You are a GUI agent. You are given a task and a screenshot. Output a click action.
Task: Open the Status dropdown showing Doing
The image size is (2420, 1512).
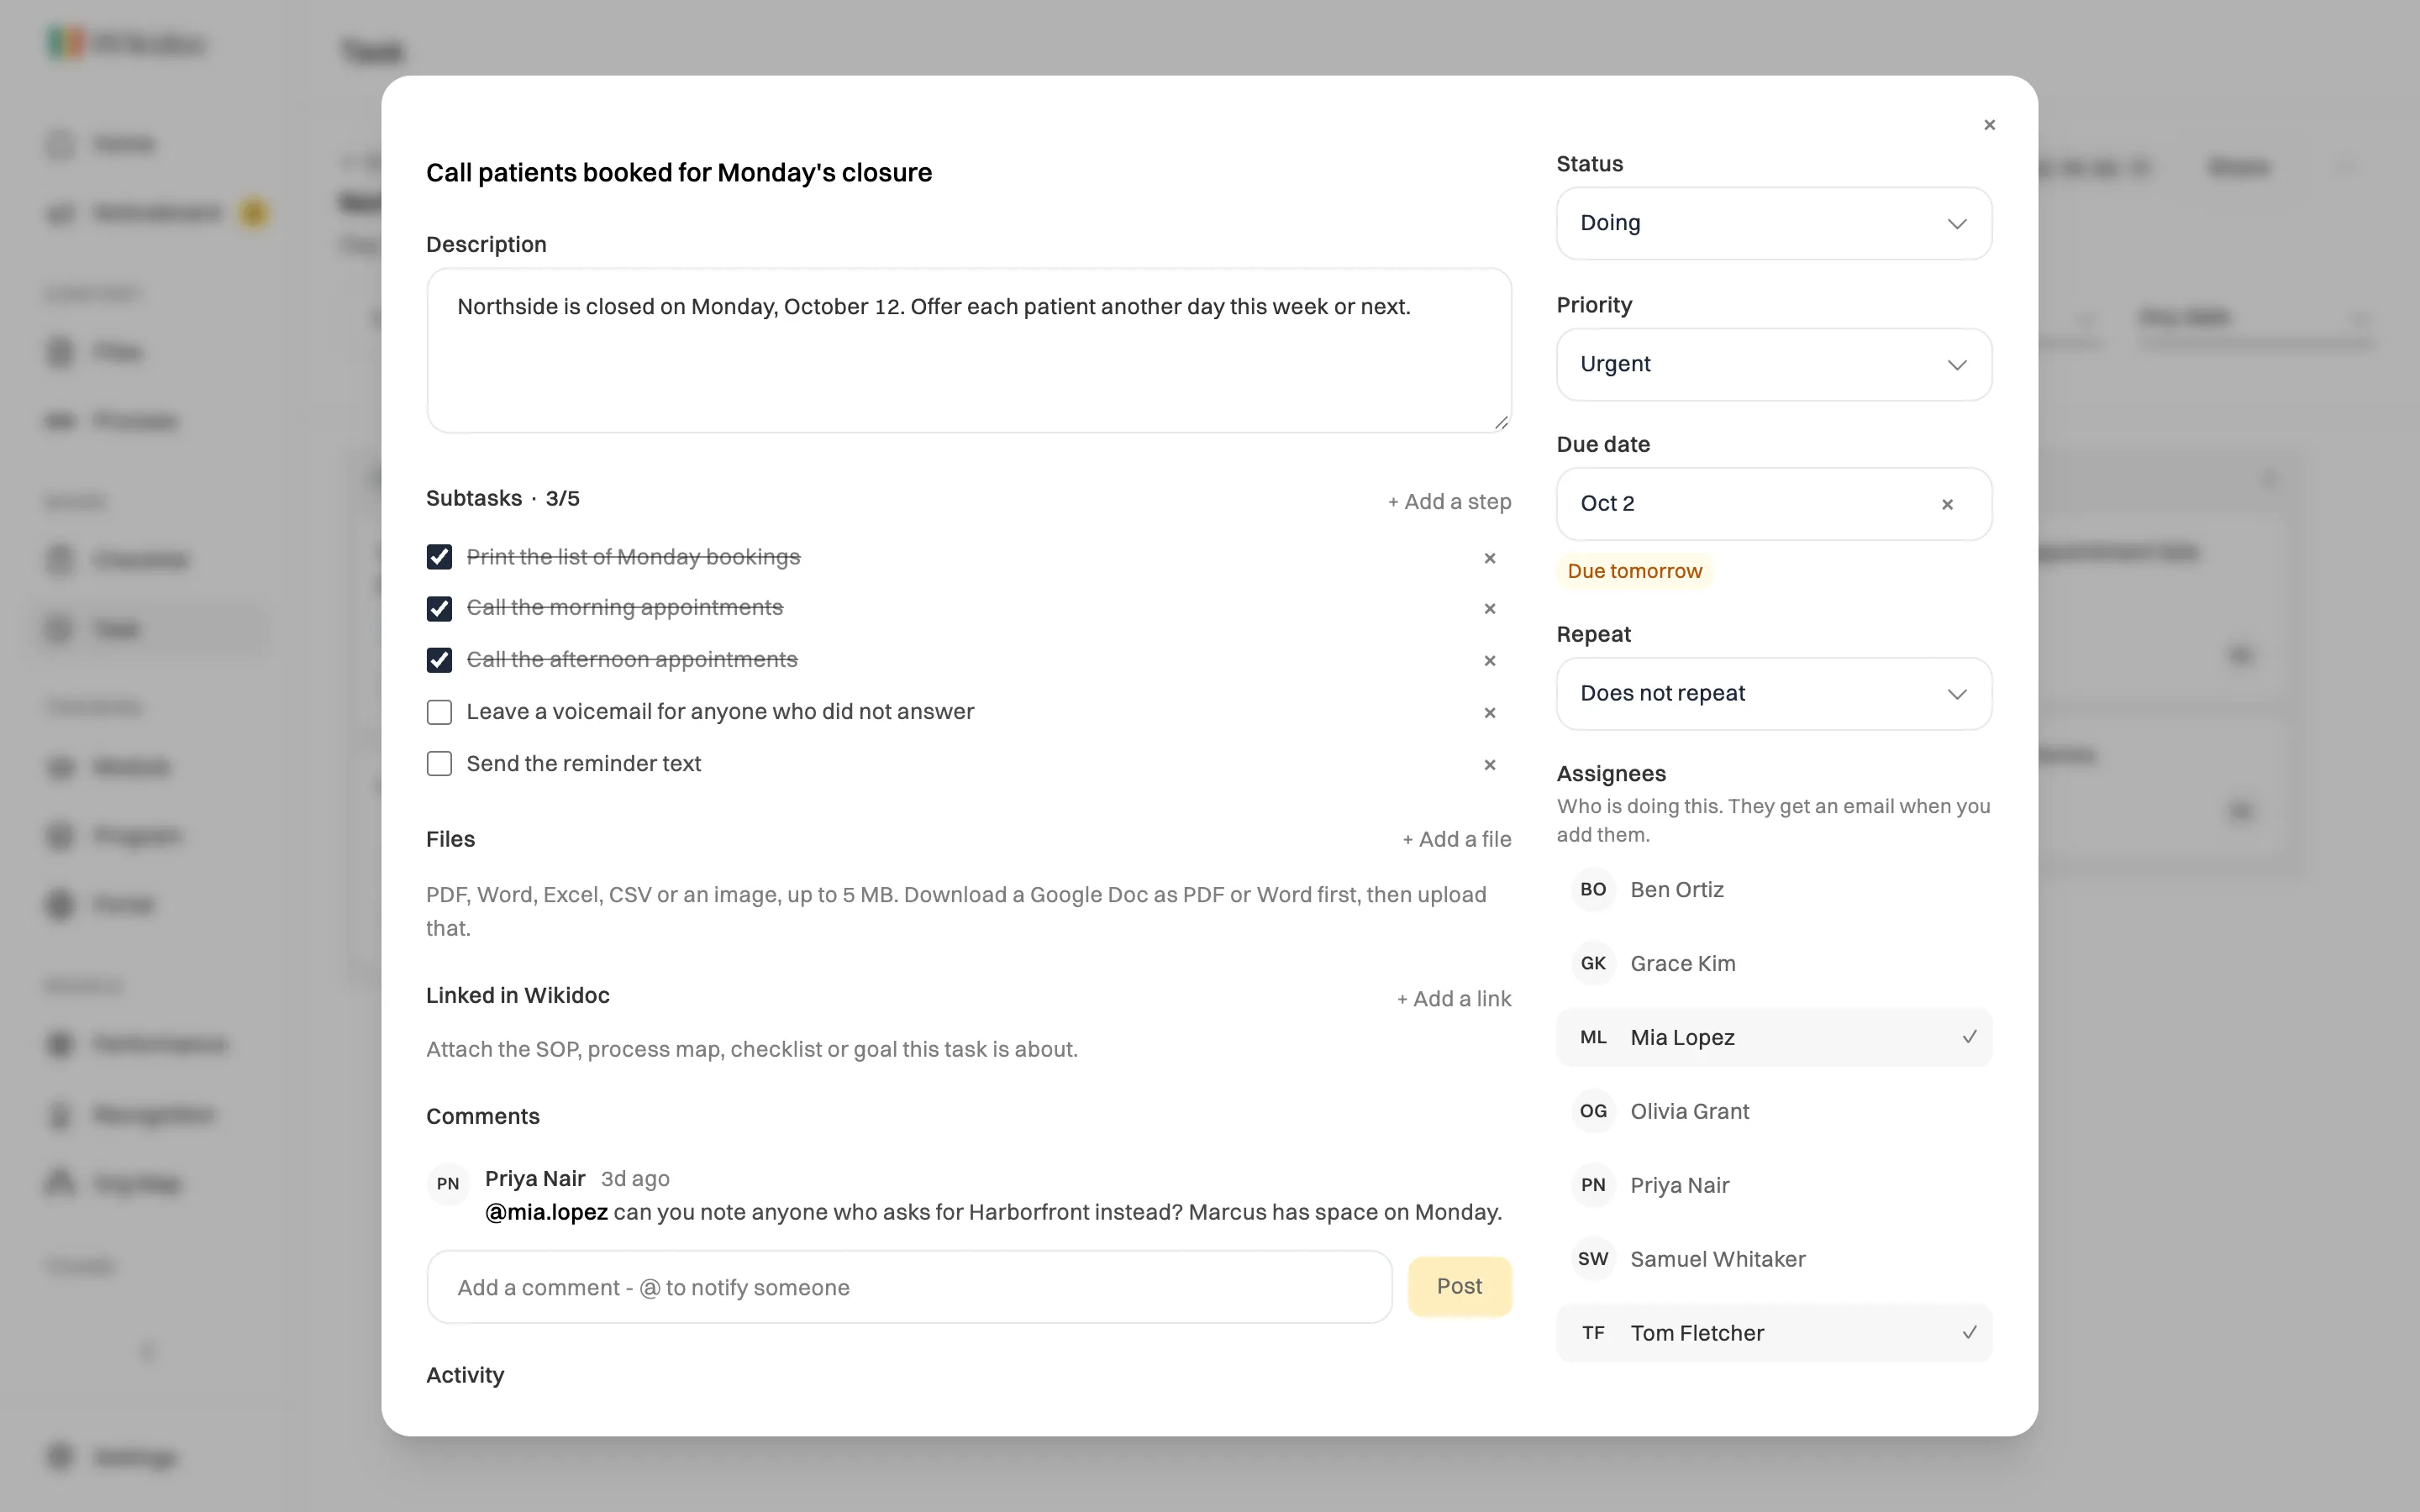1774,223
